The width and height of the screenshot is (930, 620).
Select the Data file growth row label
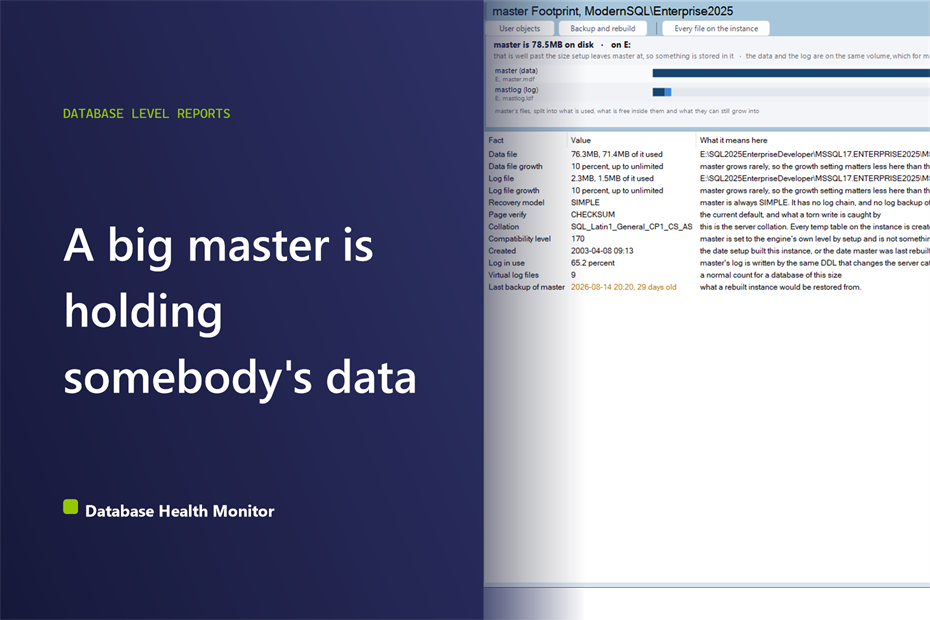point(515,167)
